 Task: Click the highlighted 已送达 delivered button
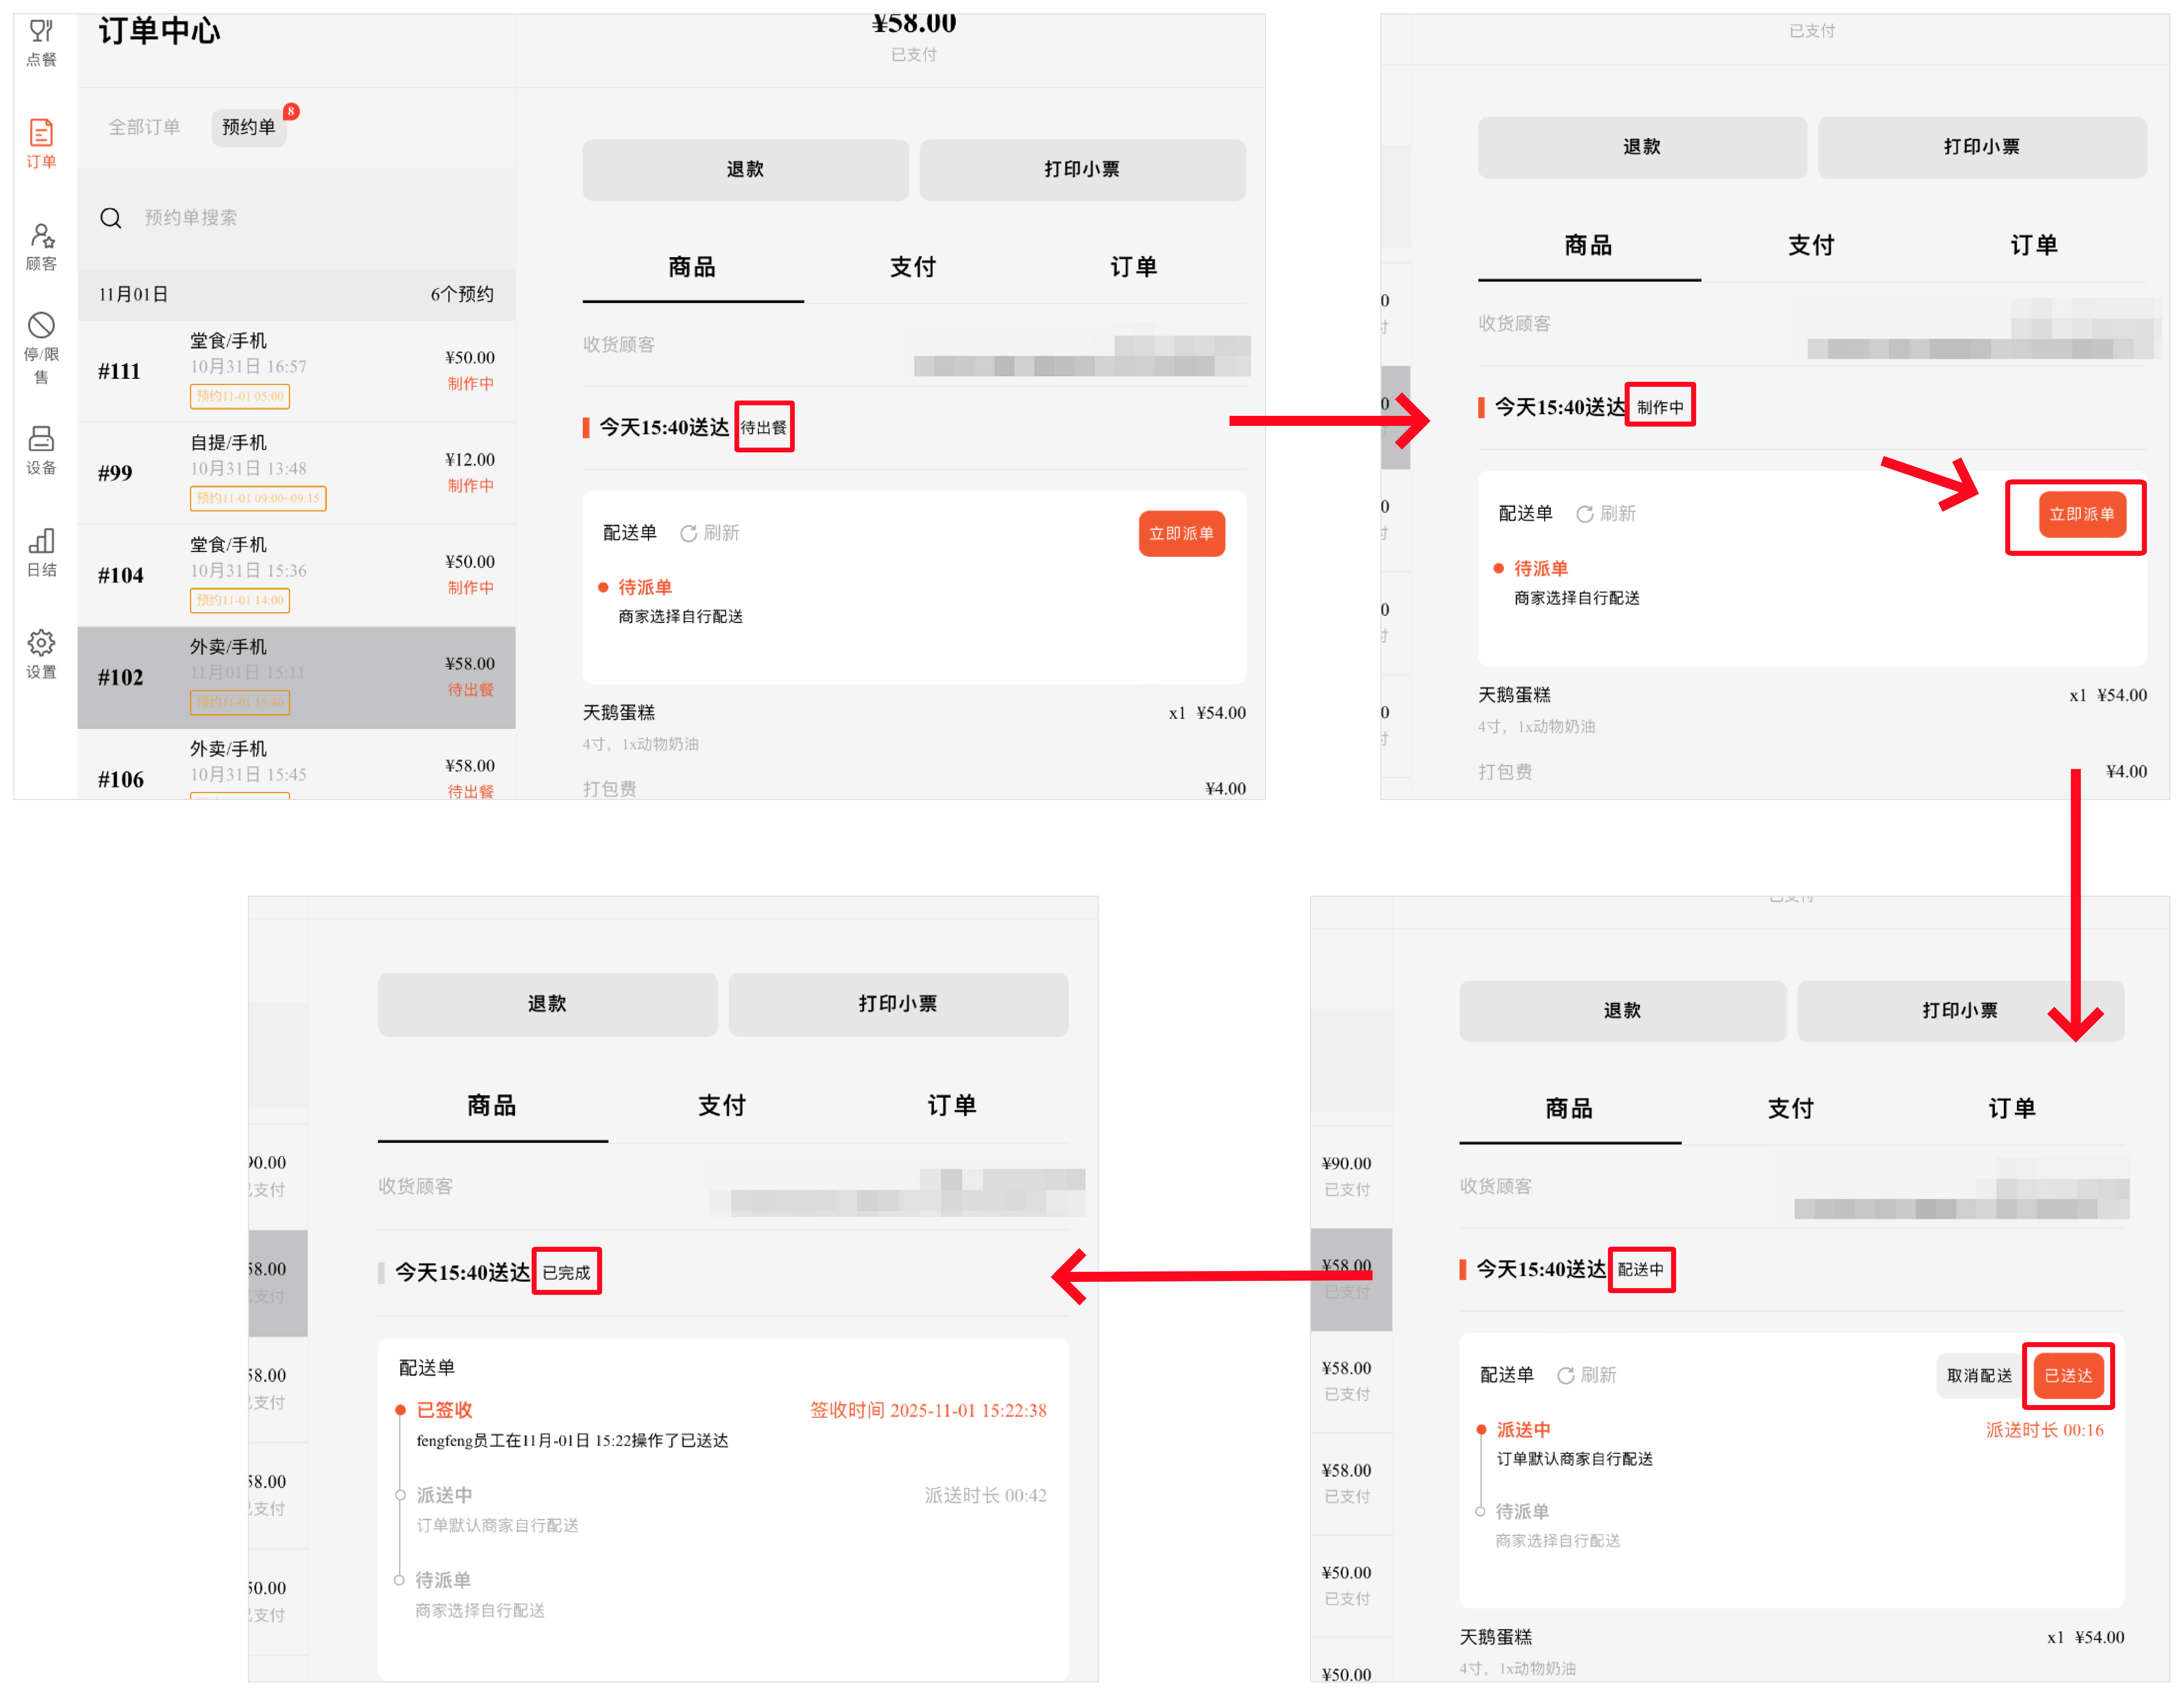pos(2068,1375)
